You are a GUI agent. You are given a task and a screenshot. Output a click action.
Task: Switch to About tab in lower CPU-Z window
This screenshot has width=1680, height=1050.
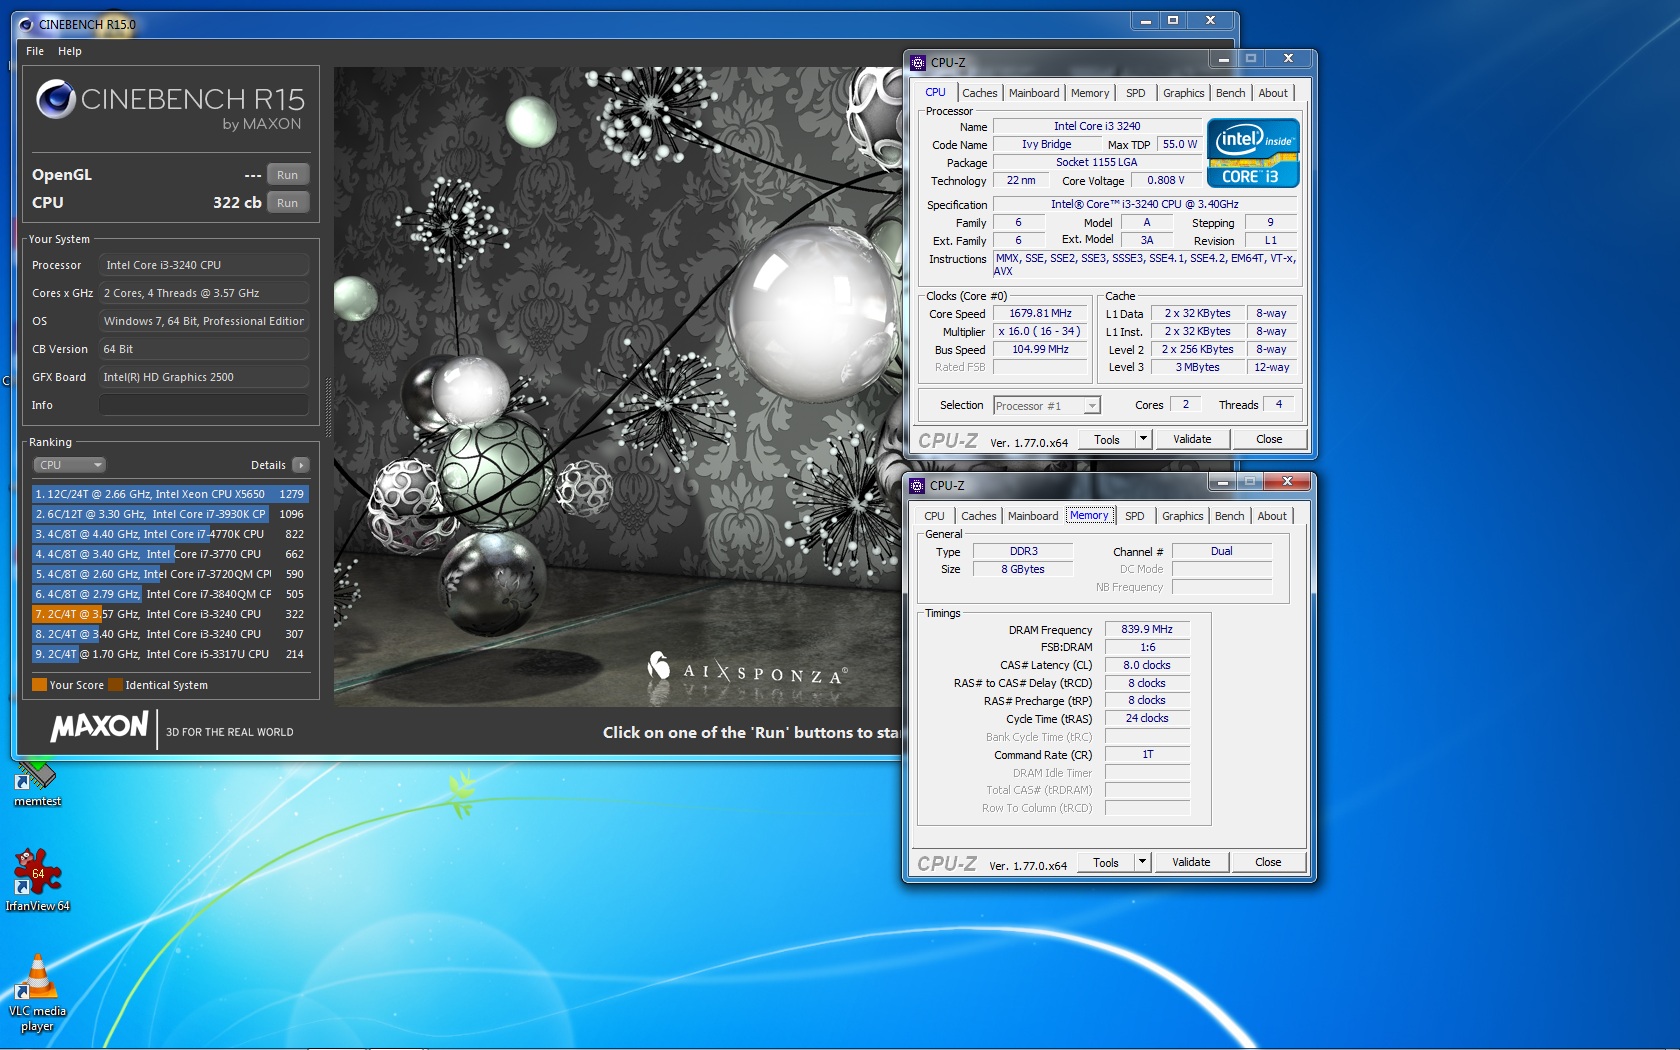(x=1272, y=516)
